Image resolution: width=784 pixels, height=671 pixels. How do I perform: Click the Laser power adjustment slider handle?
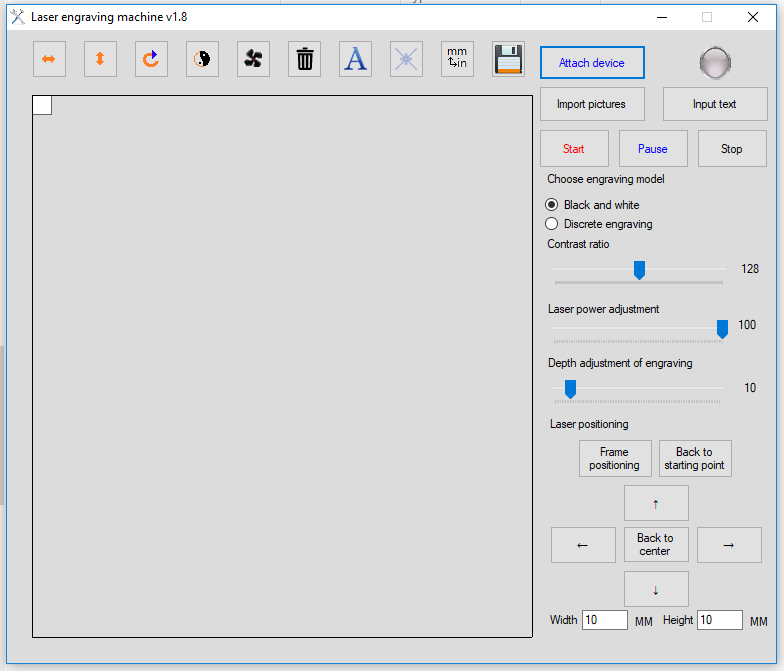722,329
